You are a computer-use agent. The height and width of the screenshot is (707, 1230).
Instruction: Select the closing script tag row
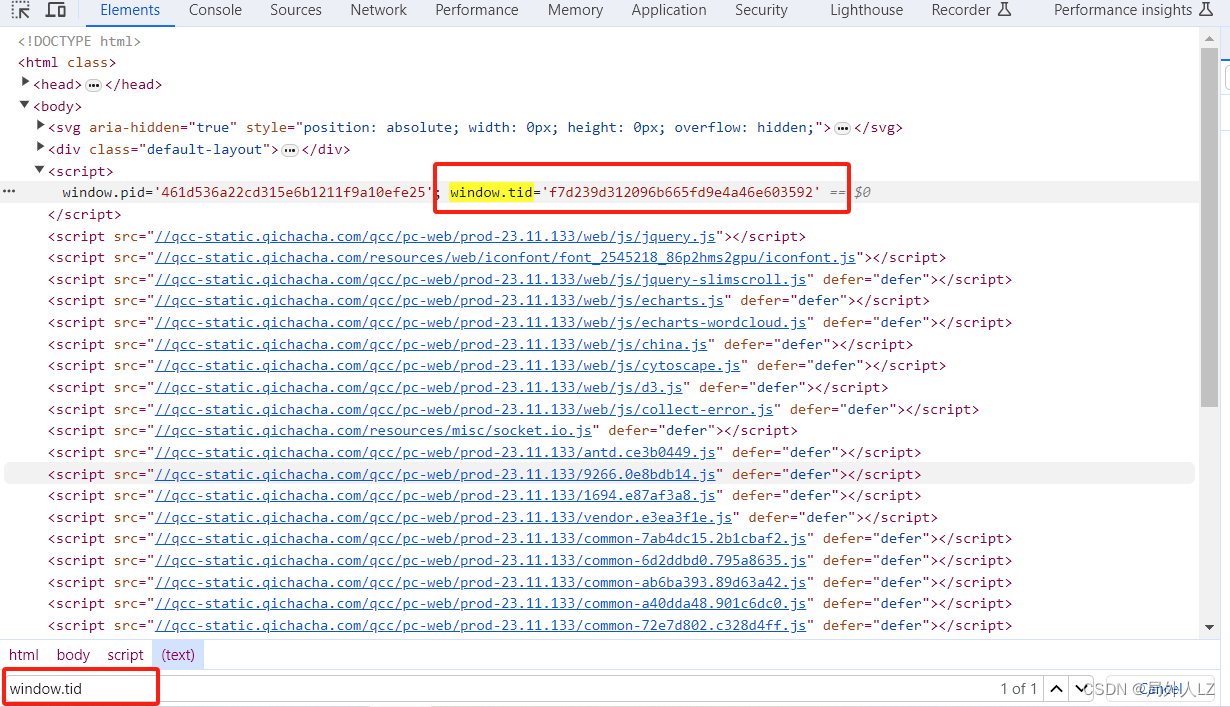pyautogui.click(x=84, y=214)
